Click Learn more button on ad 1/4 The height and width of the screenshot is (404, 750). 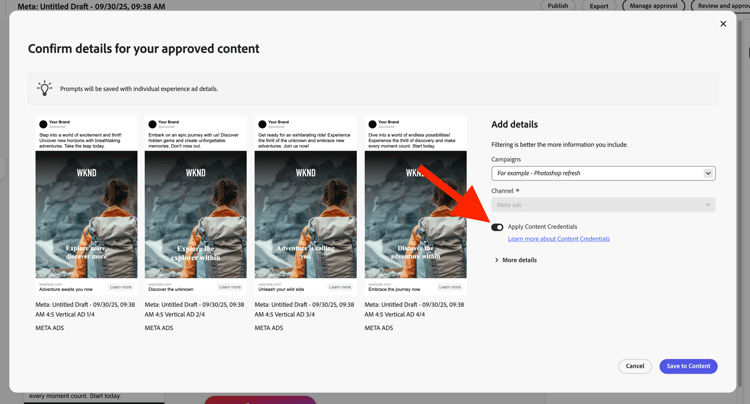pyautogui.click(x=121, y=287)
